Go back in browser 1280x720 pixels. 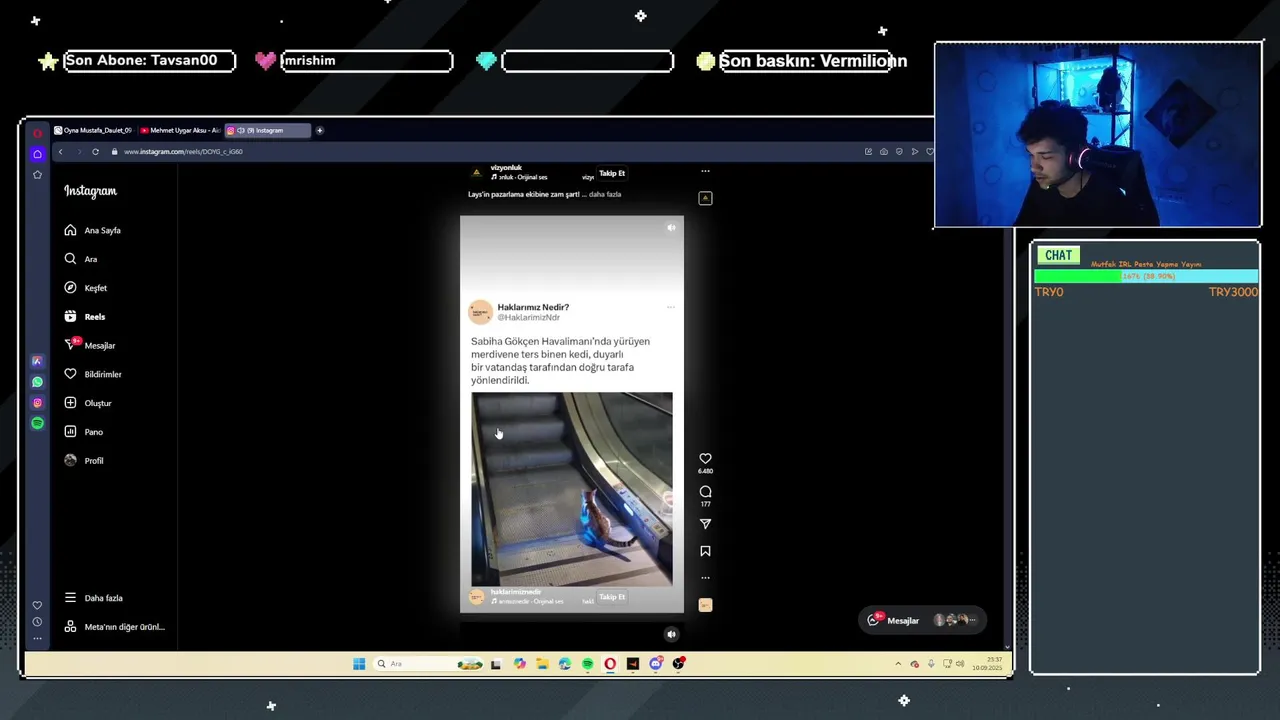(60, 152)
